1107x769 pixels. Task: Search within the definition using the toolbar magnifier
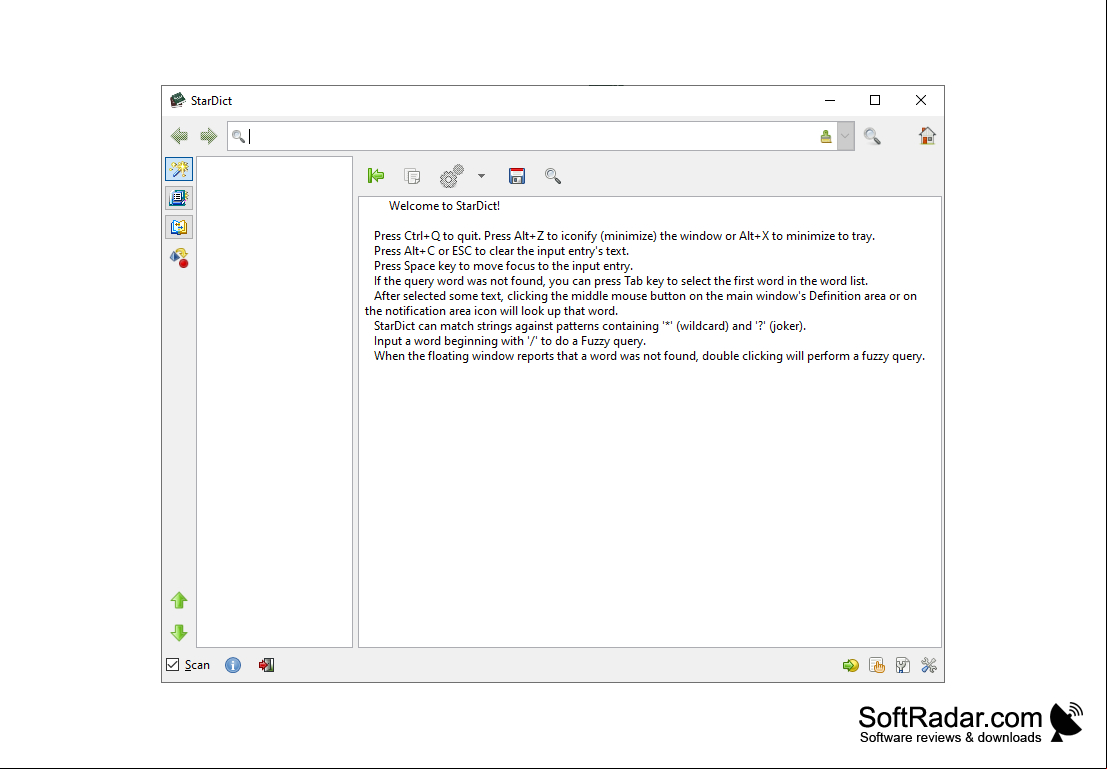point(553,176)
